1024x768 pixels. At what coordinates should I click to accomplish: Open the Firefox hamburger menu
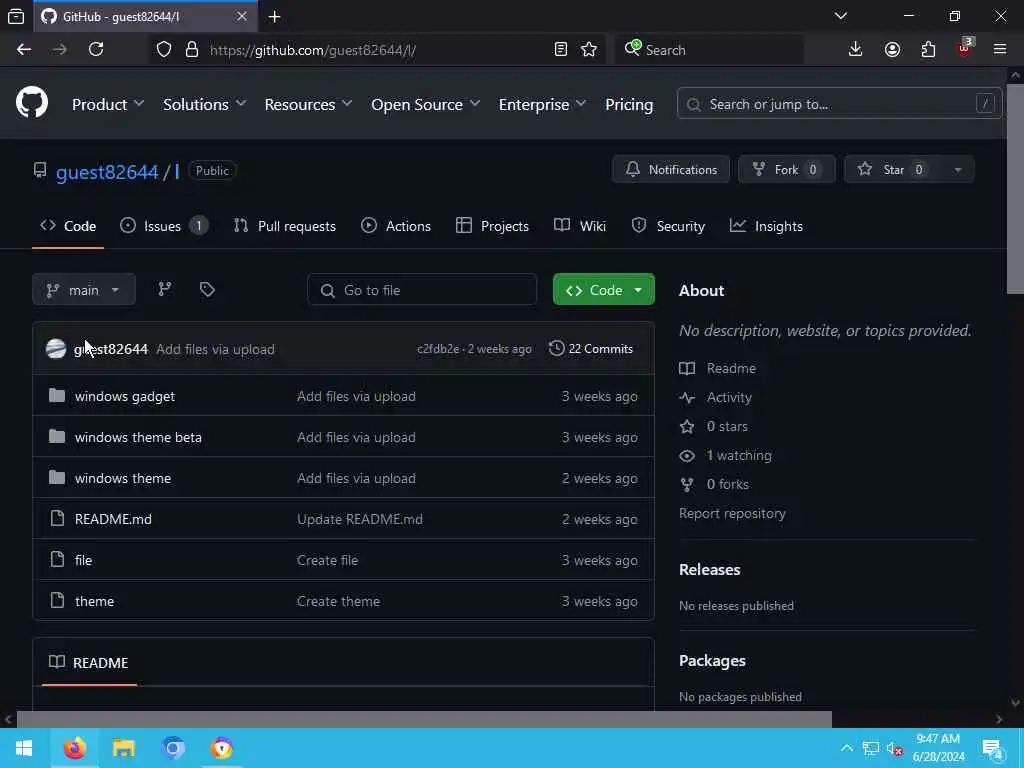click(x=1000, y=49)
